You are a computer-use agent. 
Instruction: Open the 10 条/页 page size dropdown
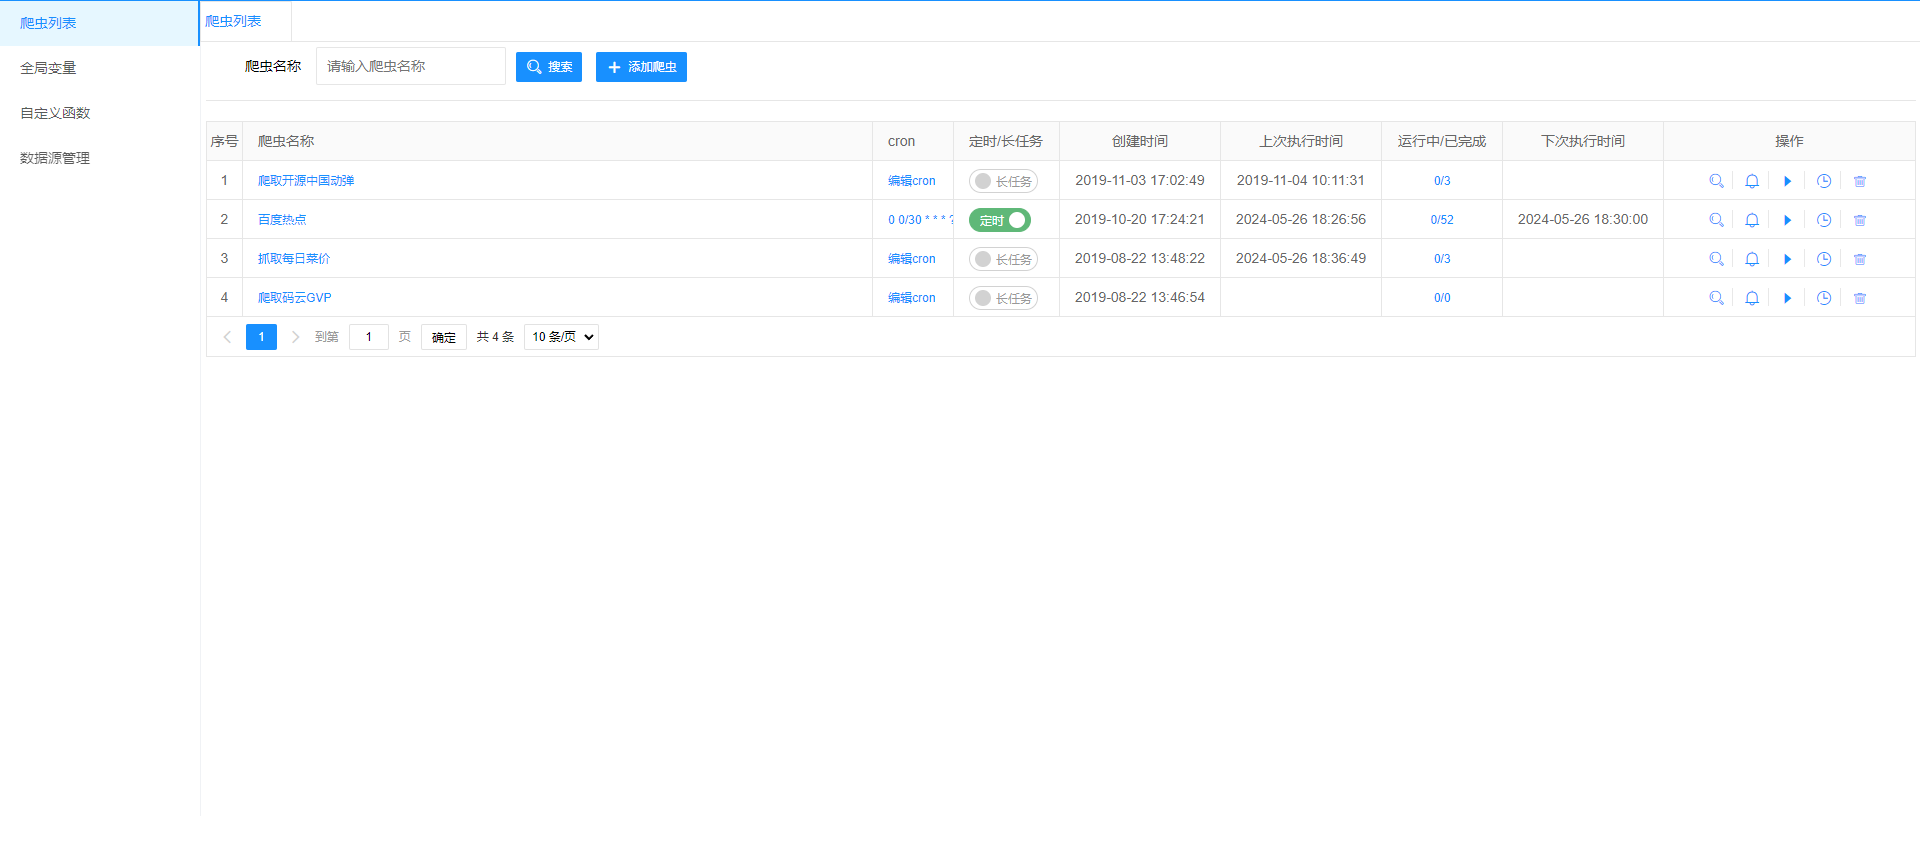click(x=561, y=337)
